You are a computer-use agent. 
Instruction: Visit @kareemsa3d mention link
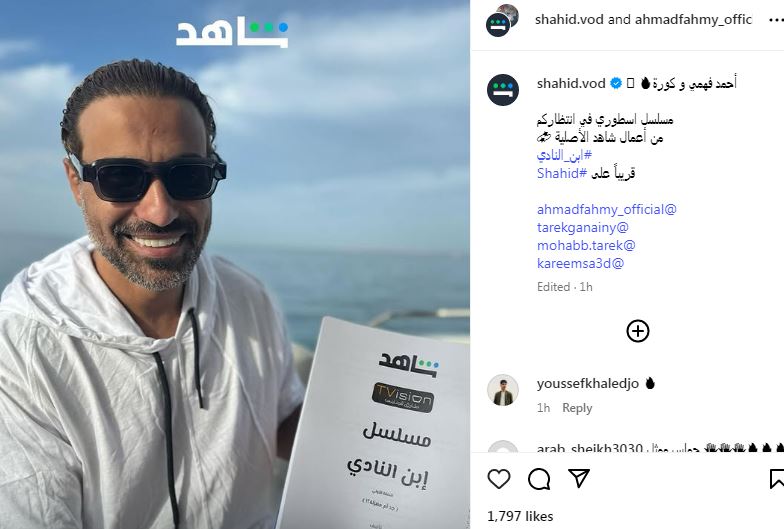coord(580,263)
